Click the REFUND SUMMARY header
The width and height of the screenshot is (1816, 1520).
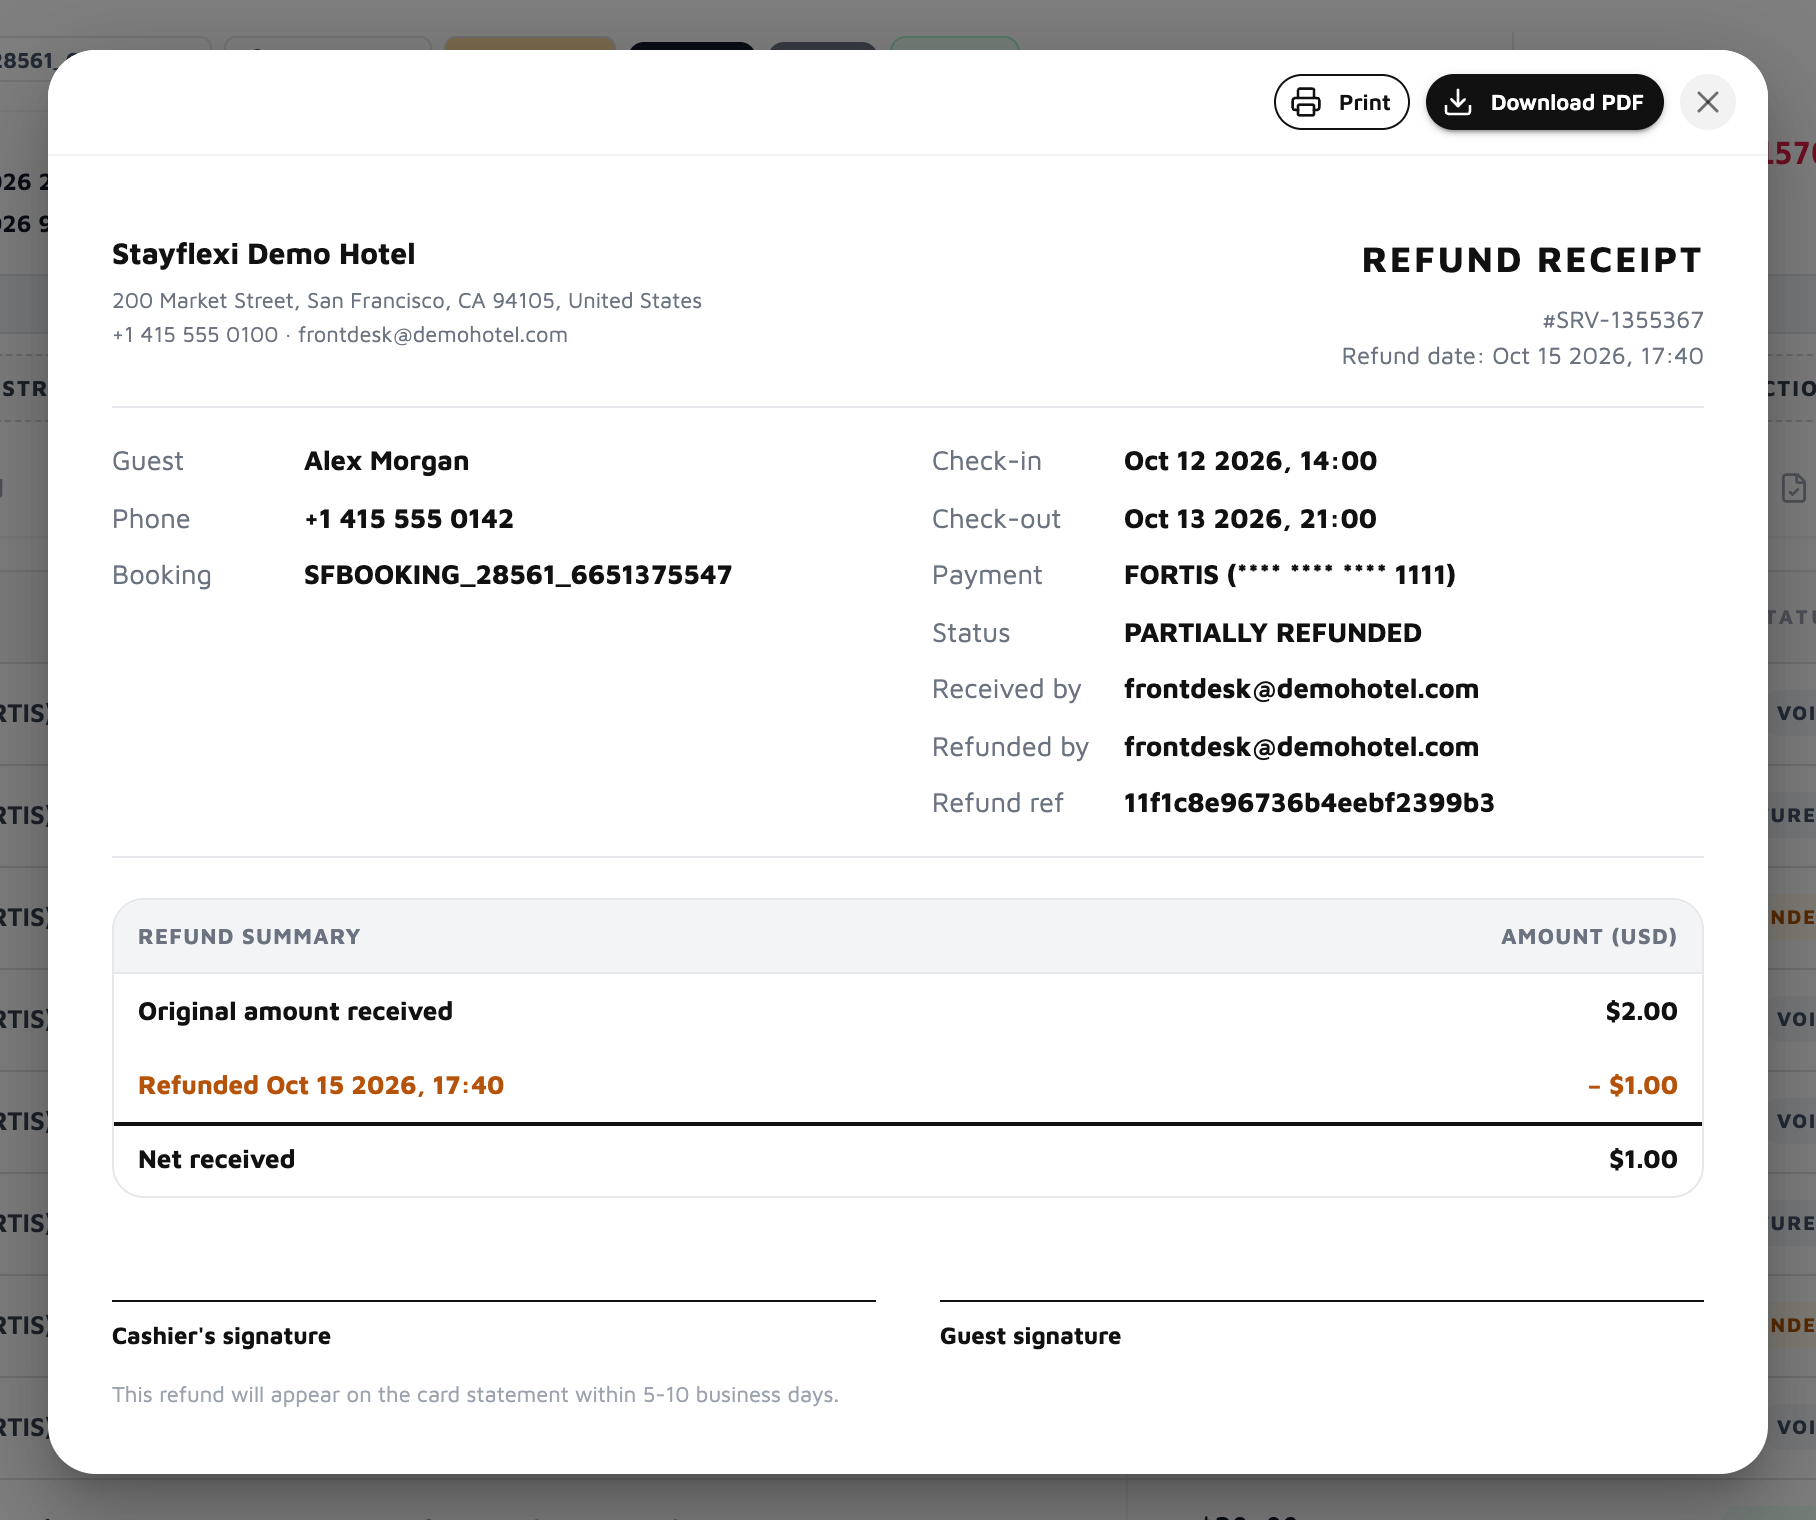(249, 937)
